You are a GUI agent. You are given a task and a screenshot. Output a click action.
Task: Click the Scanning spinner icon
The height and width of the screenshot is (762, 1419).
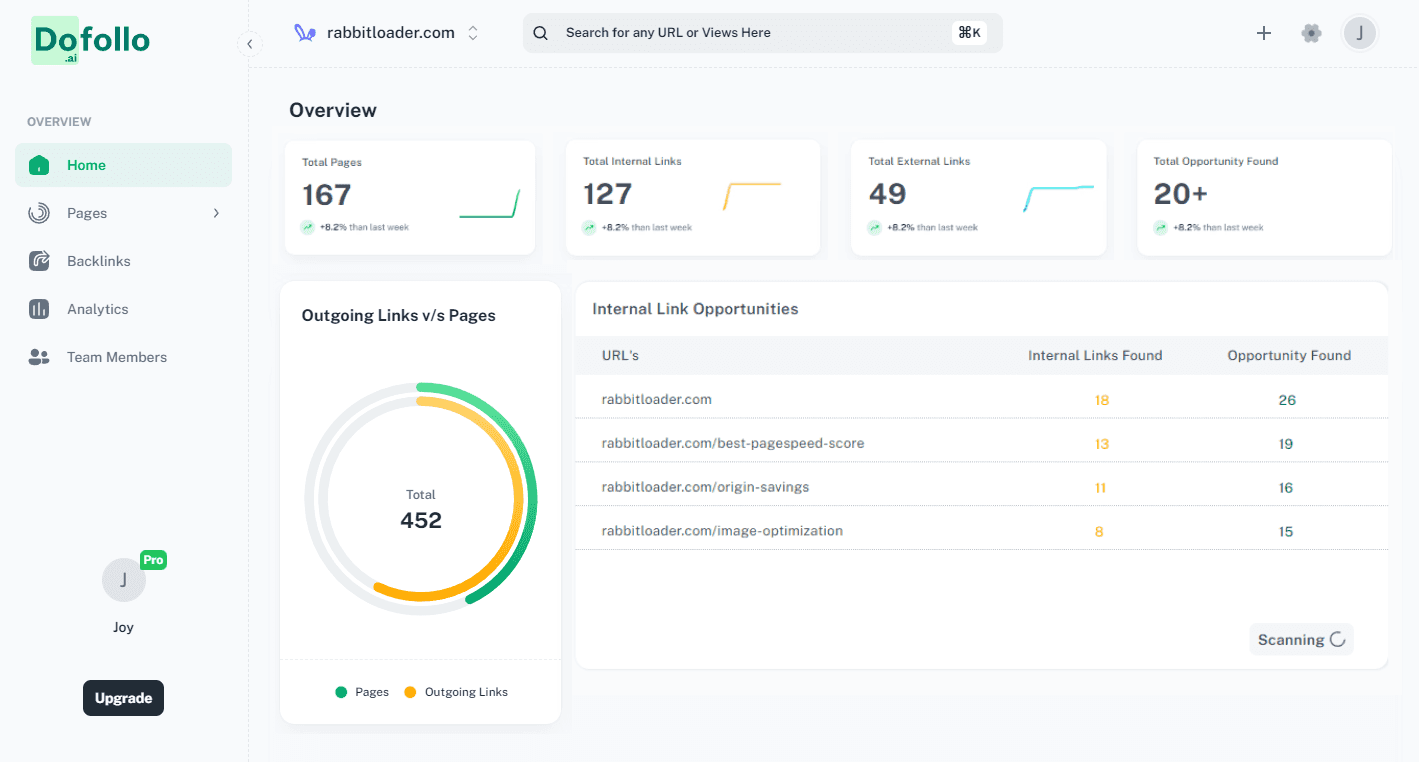(x=1337, y=640)
